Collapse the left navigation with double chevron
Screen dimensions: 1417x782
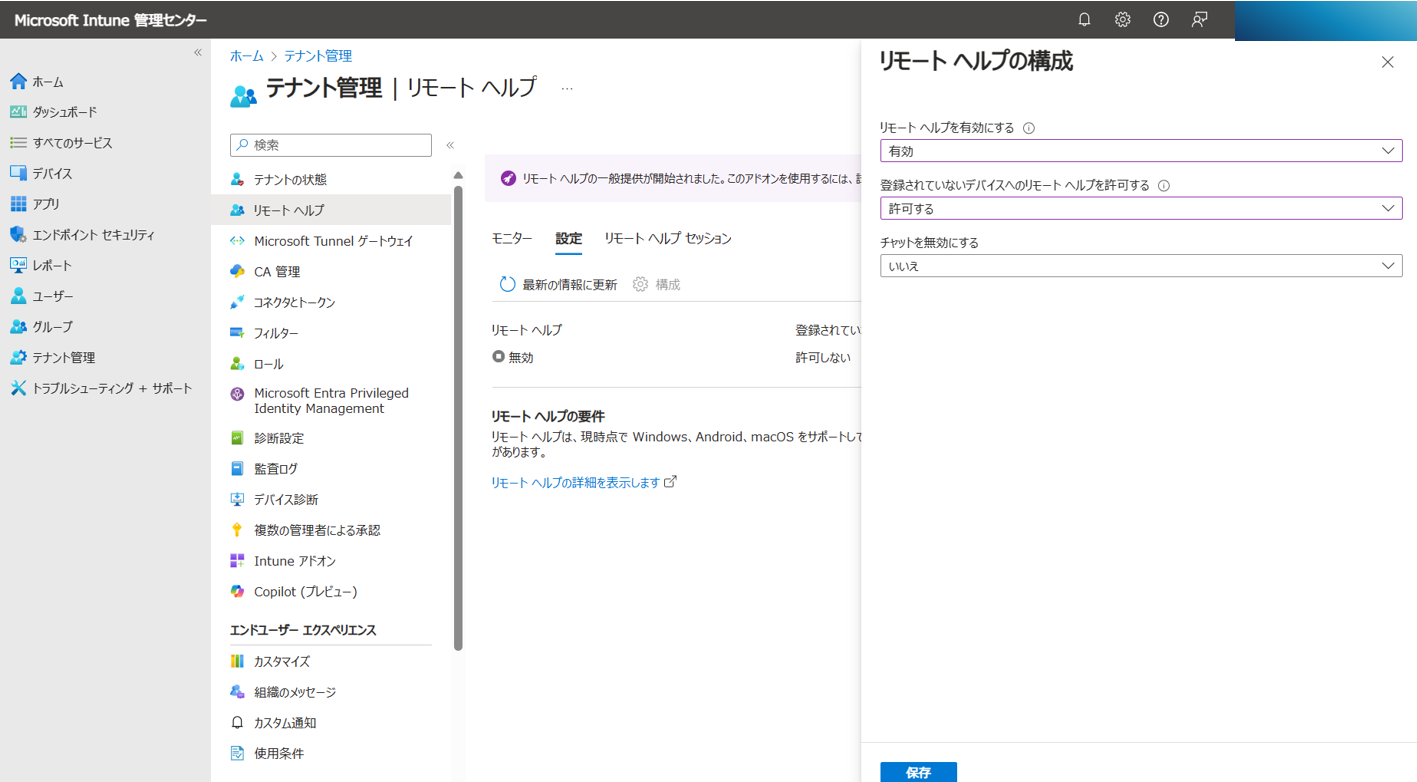coord(197,53)
